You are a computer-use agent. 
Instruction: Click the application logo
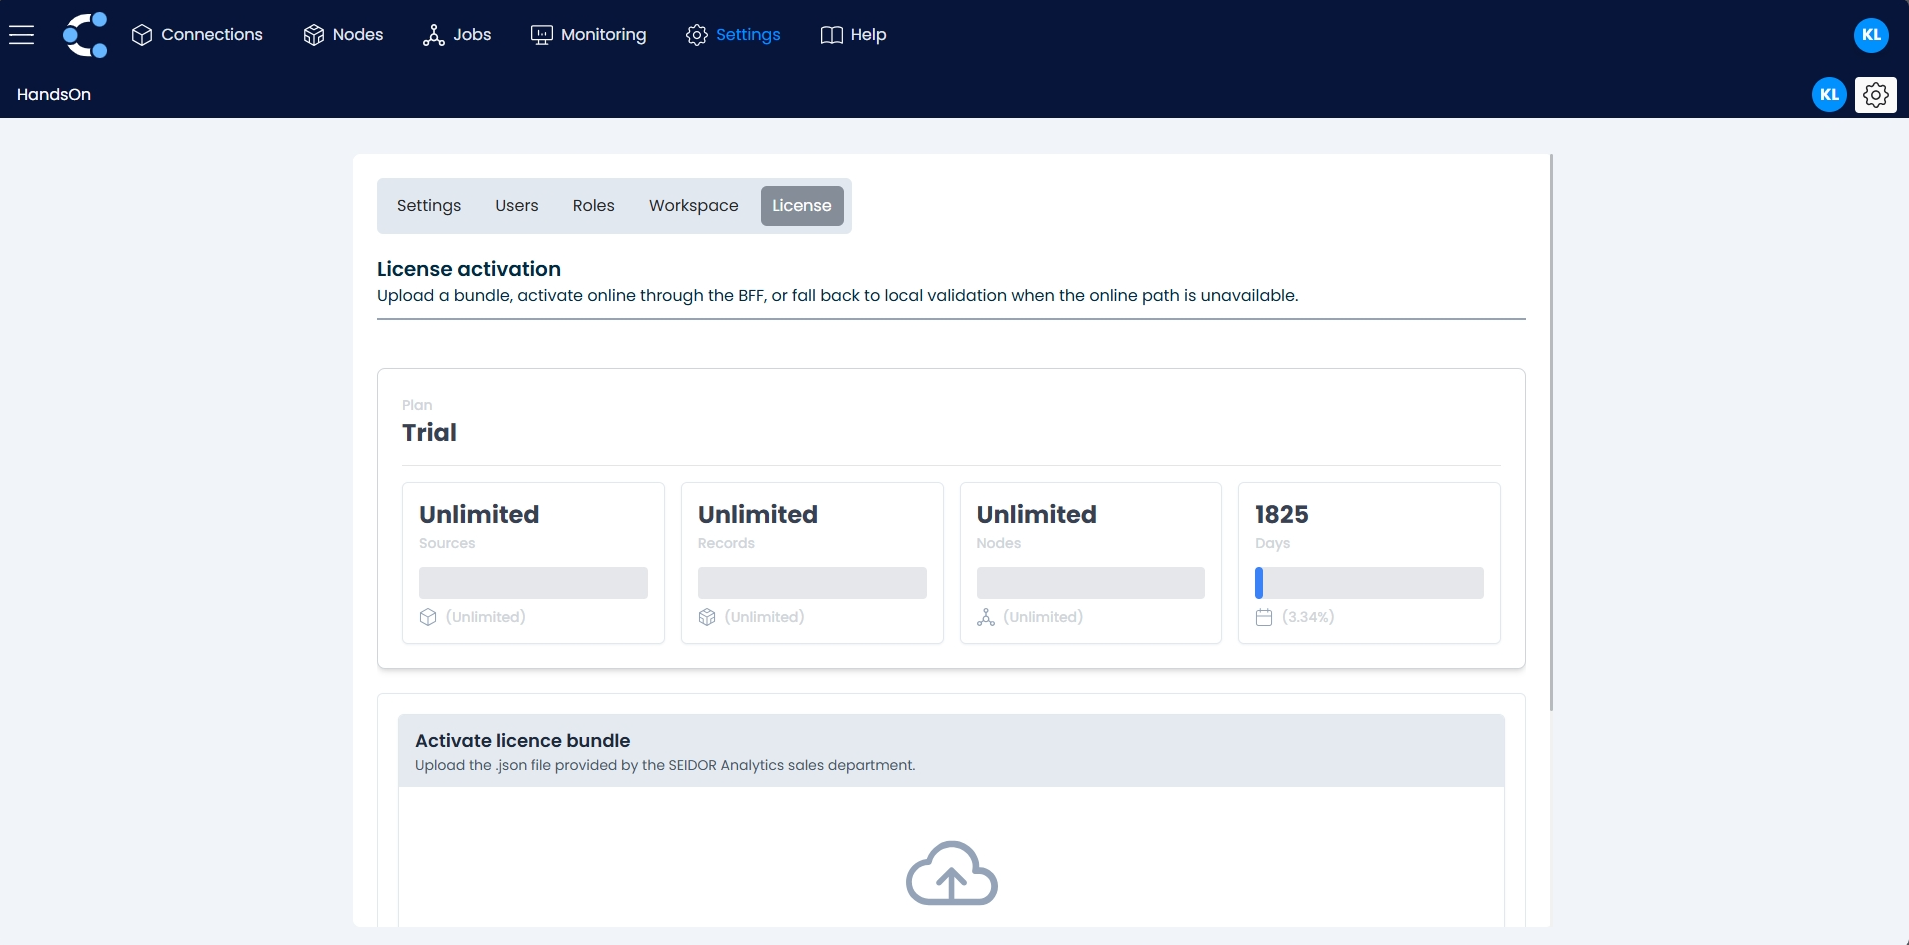(85, 35)
